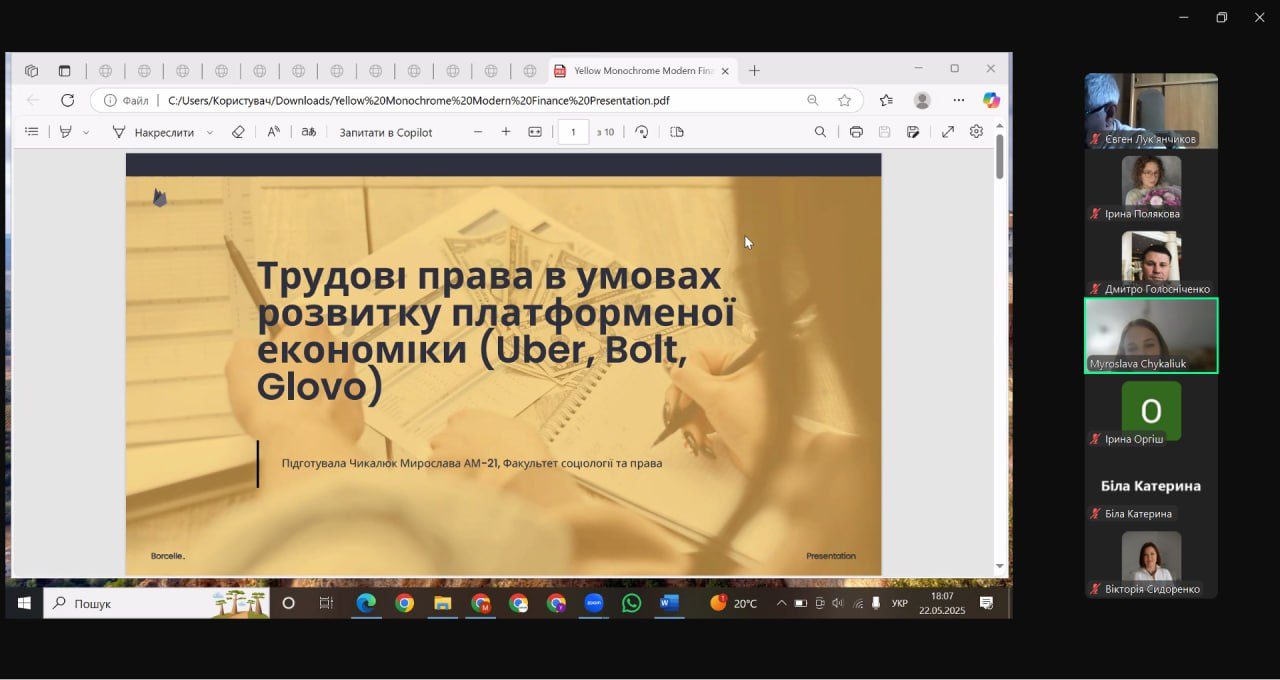Print the PDF document

tap(856, 132)
